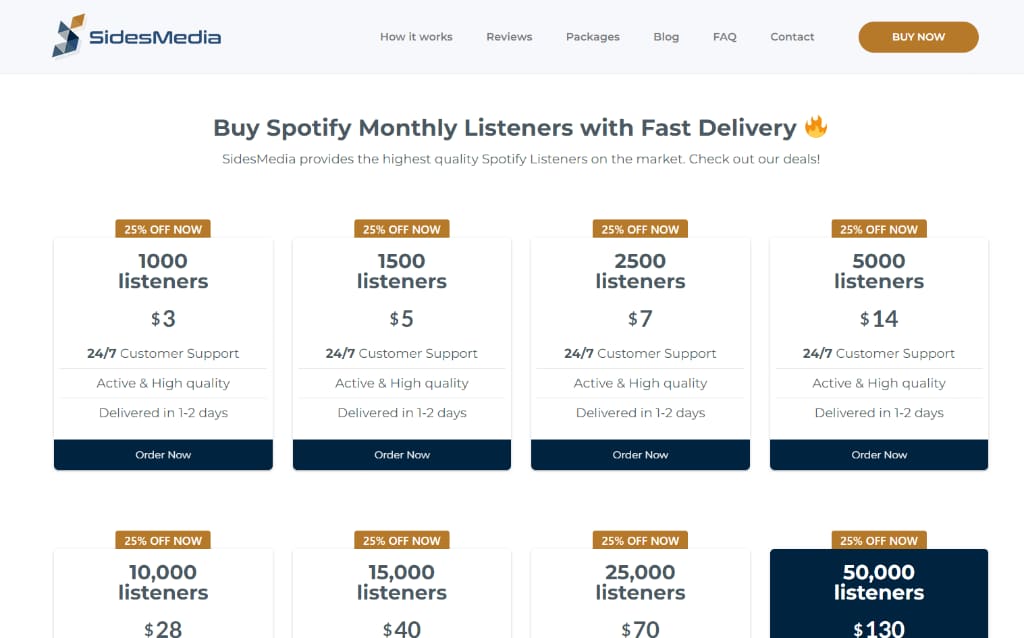Select the 1500 listeners card title
This screenshot has height=638, width=1024.
402,271
